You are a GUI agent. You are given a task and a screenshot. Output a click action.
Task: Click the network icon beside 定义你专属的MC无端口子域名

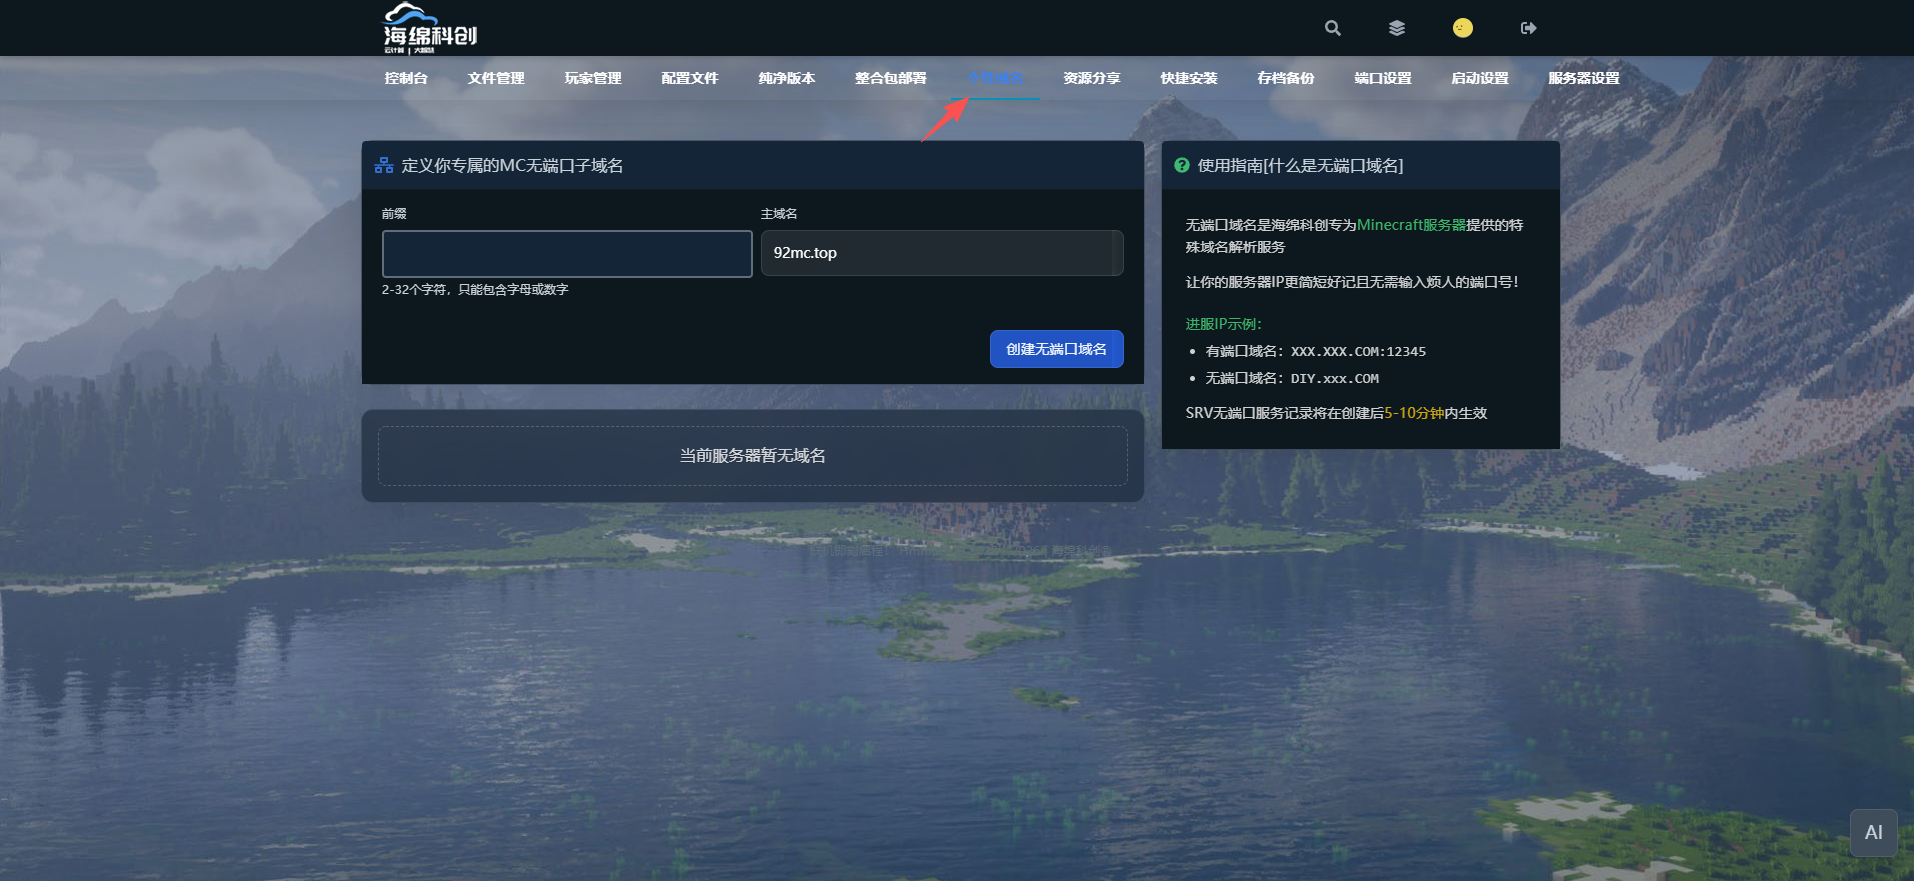(x=384, y=166)
